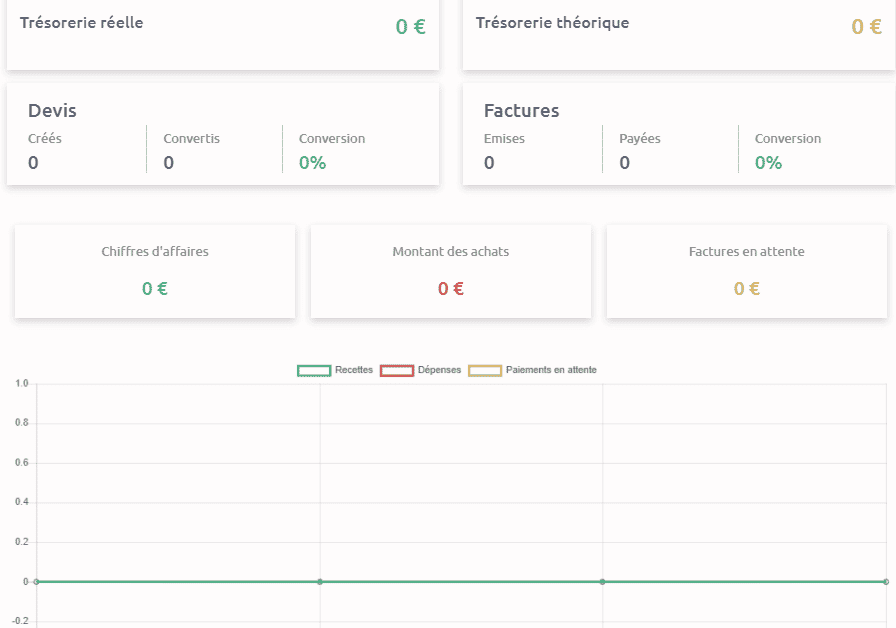896x628 pixels.
Task: Click the last data point on chart line
Action: pyautogui.click(x=886, y=582)
